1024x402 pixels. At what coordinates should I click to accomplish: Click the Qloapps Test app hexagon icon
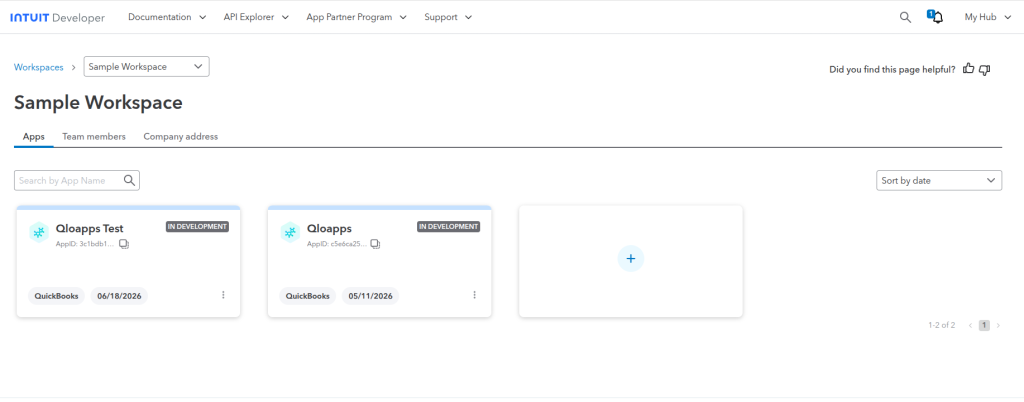(x=39, y=232)
